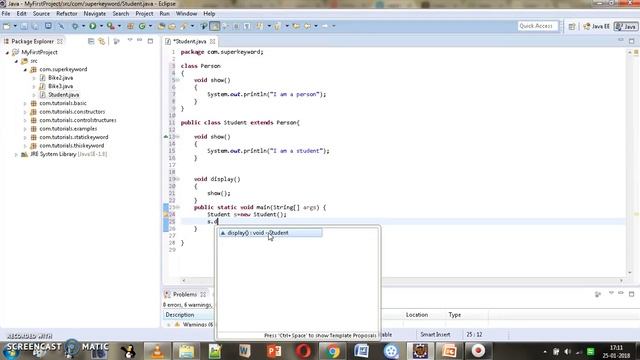Toggle code folding for main method
640x360 pixels.
178,207
